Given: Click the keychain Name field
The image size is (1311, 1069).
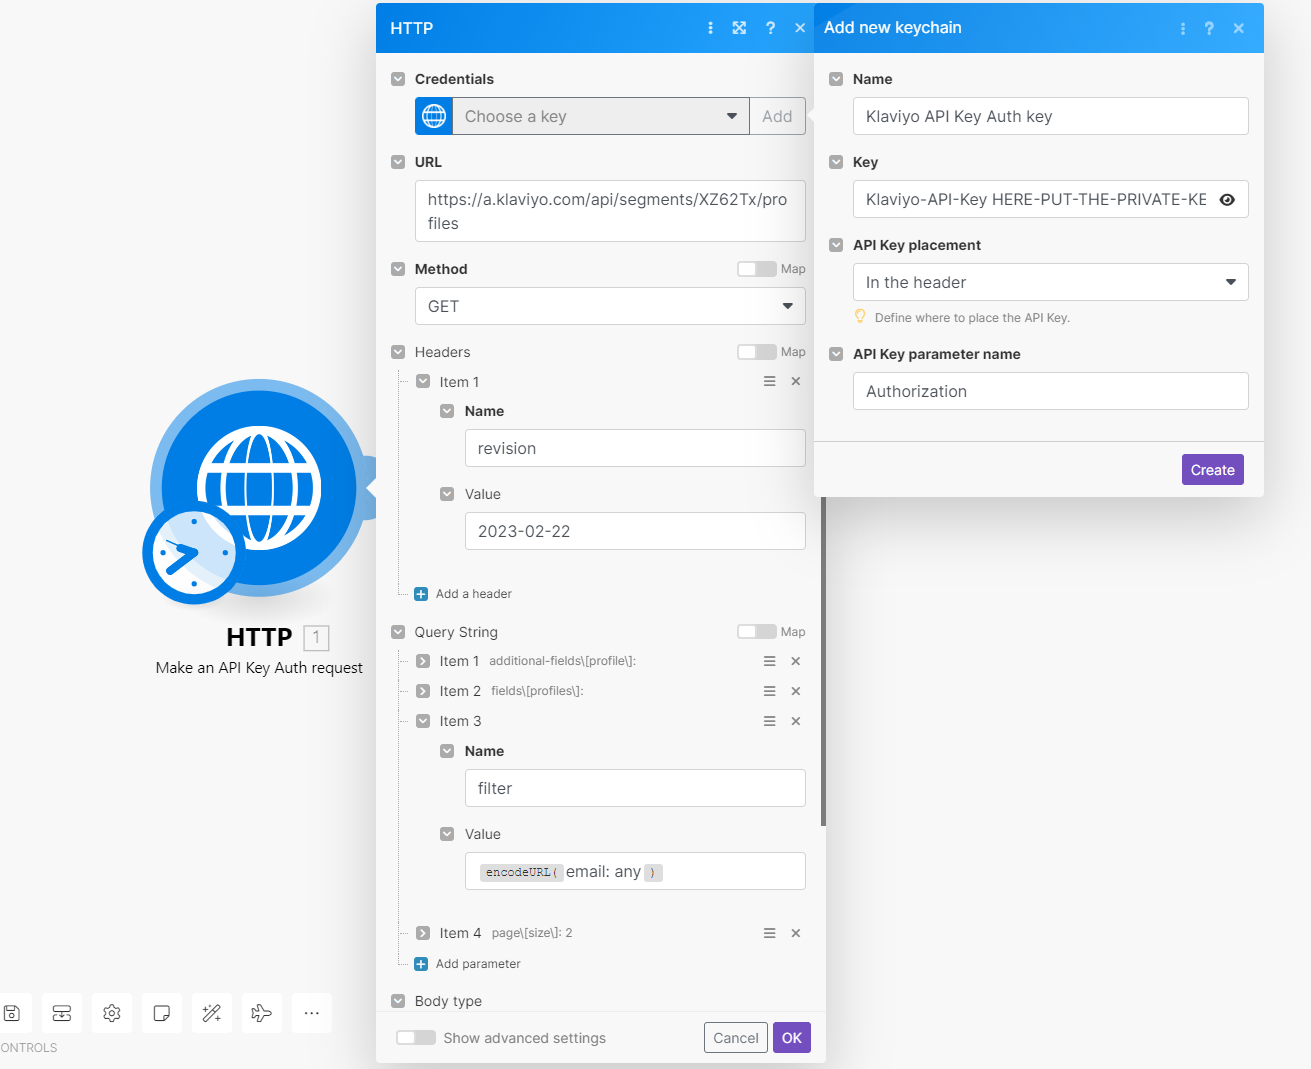Looking at the screenshot, I should (x=1051, y=116).
